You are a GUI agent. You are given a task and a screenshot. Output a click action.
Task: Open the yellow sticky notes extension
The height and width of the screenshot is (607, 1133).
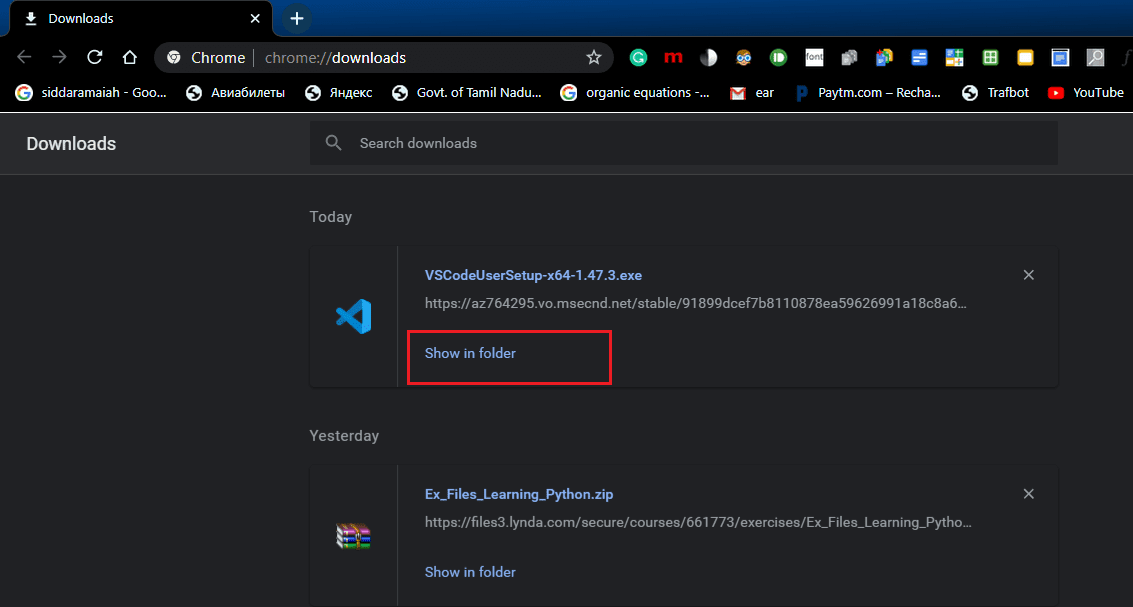coord(1024,57)
